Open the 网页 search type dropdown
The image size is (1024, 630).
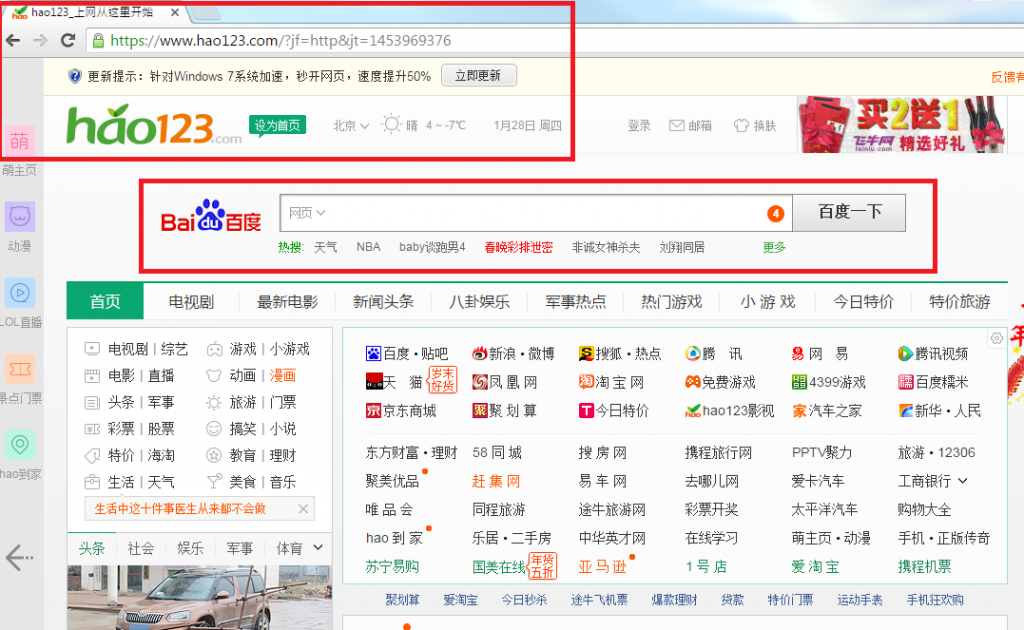coord(308,213)
